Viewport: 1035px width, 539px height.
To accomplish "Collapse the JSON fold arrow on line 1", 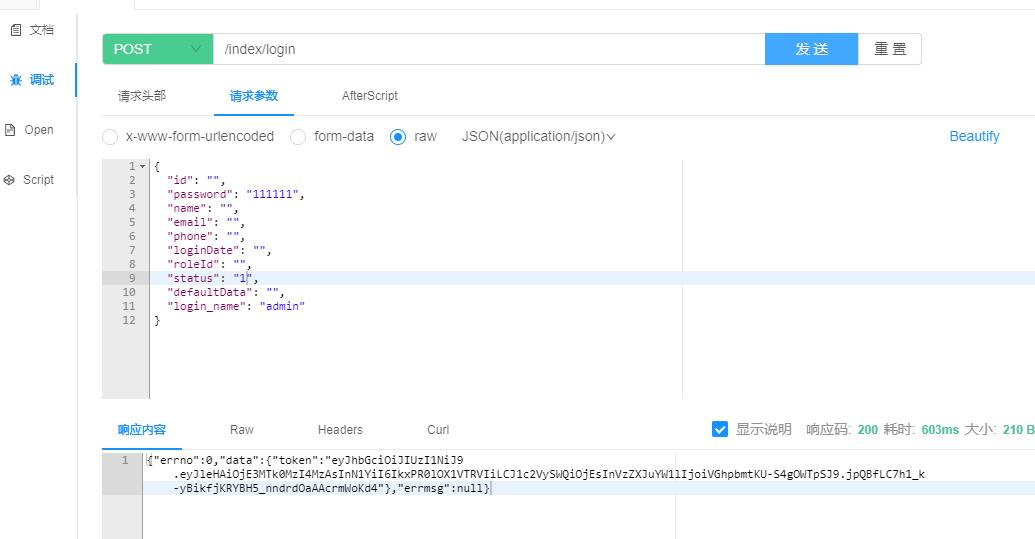I will tap(143, 166).
